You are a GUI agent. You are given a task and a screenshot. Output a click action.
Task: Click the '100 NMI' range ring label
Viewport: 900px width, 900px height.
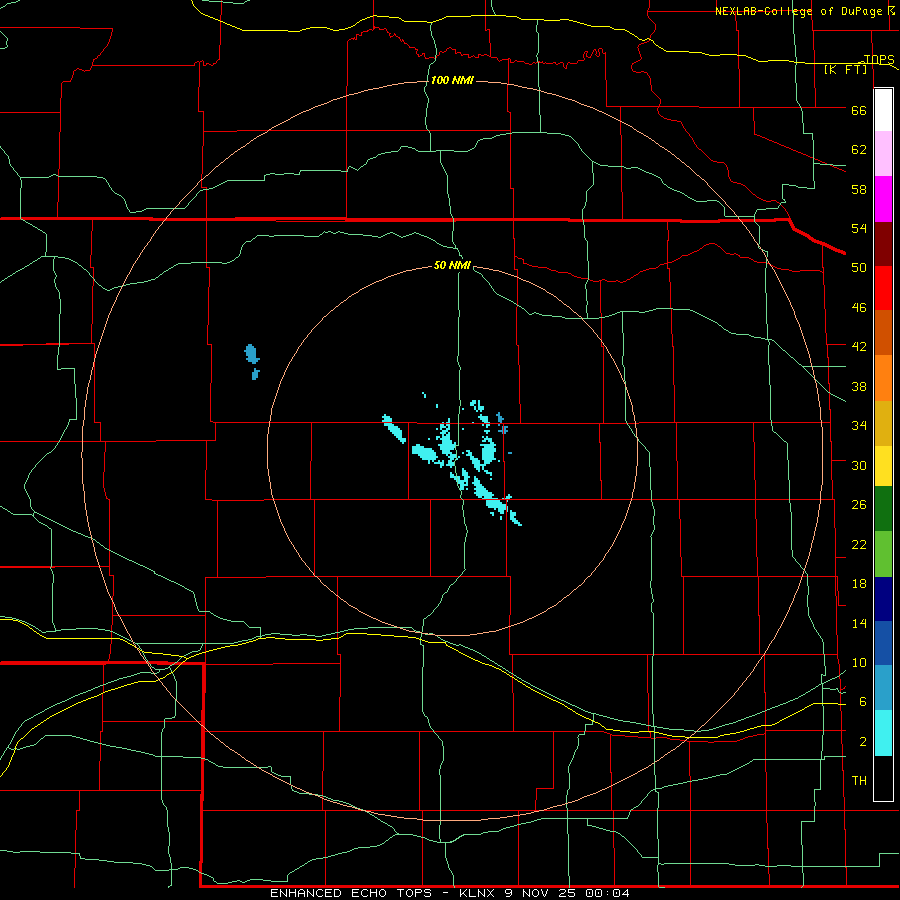click(x=452, y=80)
